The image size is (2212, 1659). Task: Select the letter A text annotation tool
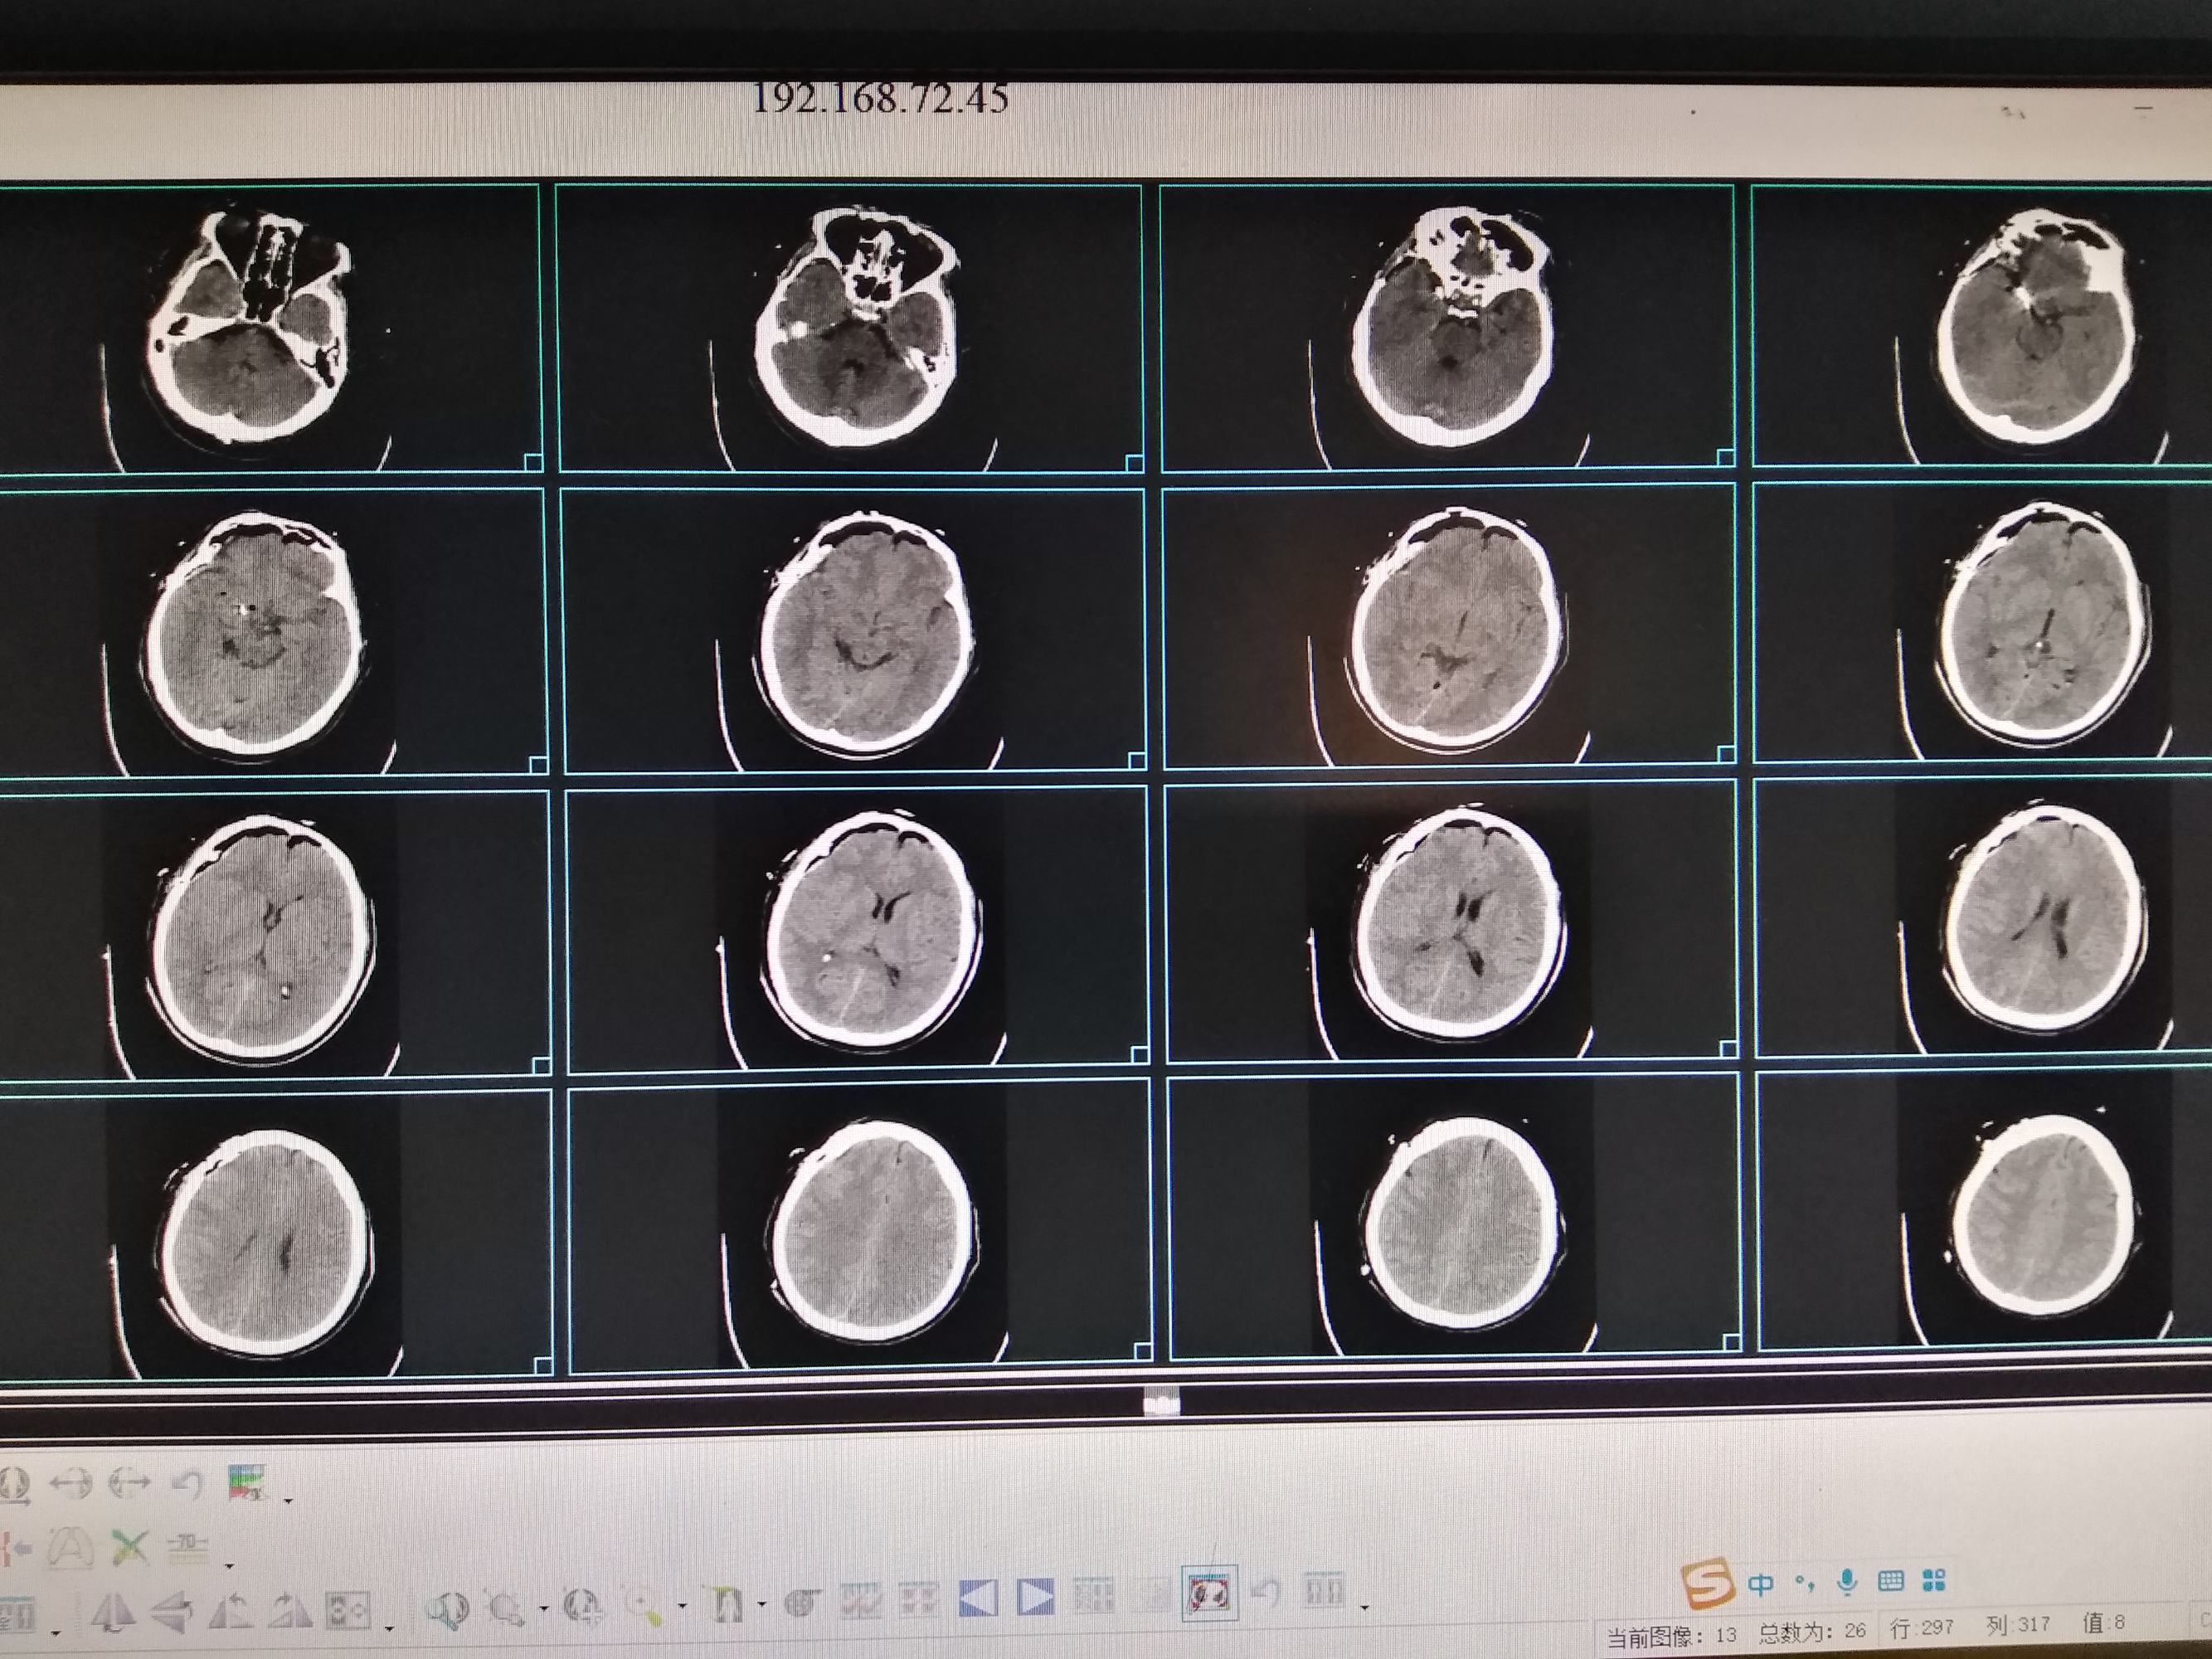tap(71, 1549)
